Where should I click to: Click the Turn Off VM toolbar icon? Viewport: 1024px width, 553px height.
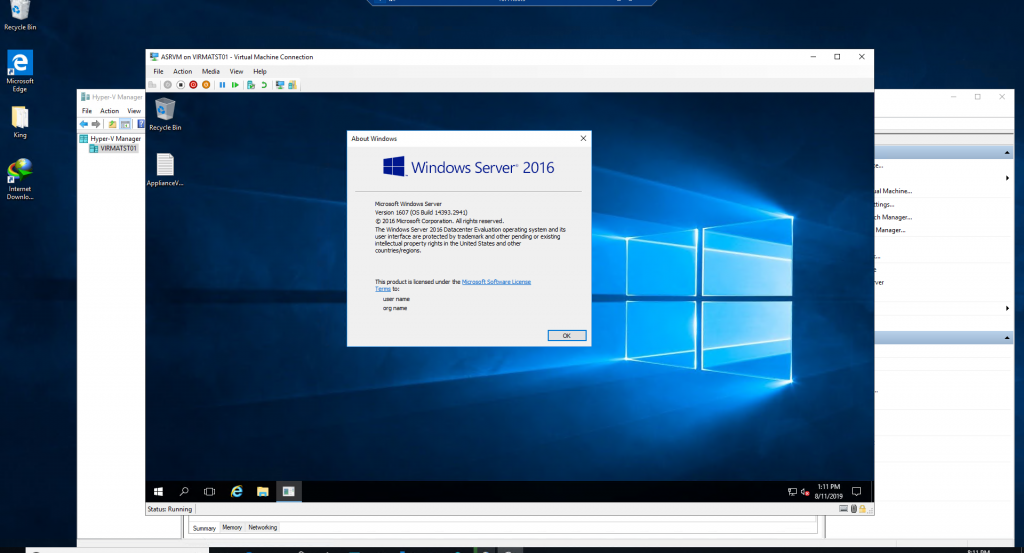pyautogui.click(x=181, y=85)
